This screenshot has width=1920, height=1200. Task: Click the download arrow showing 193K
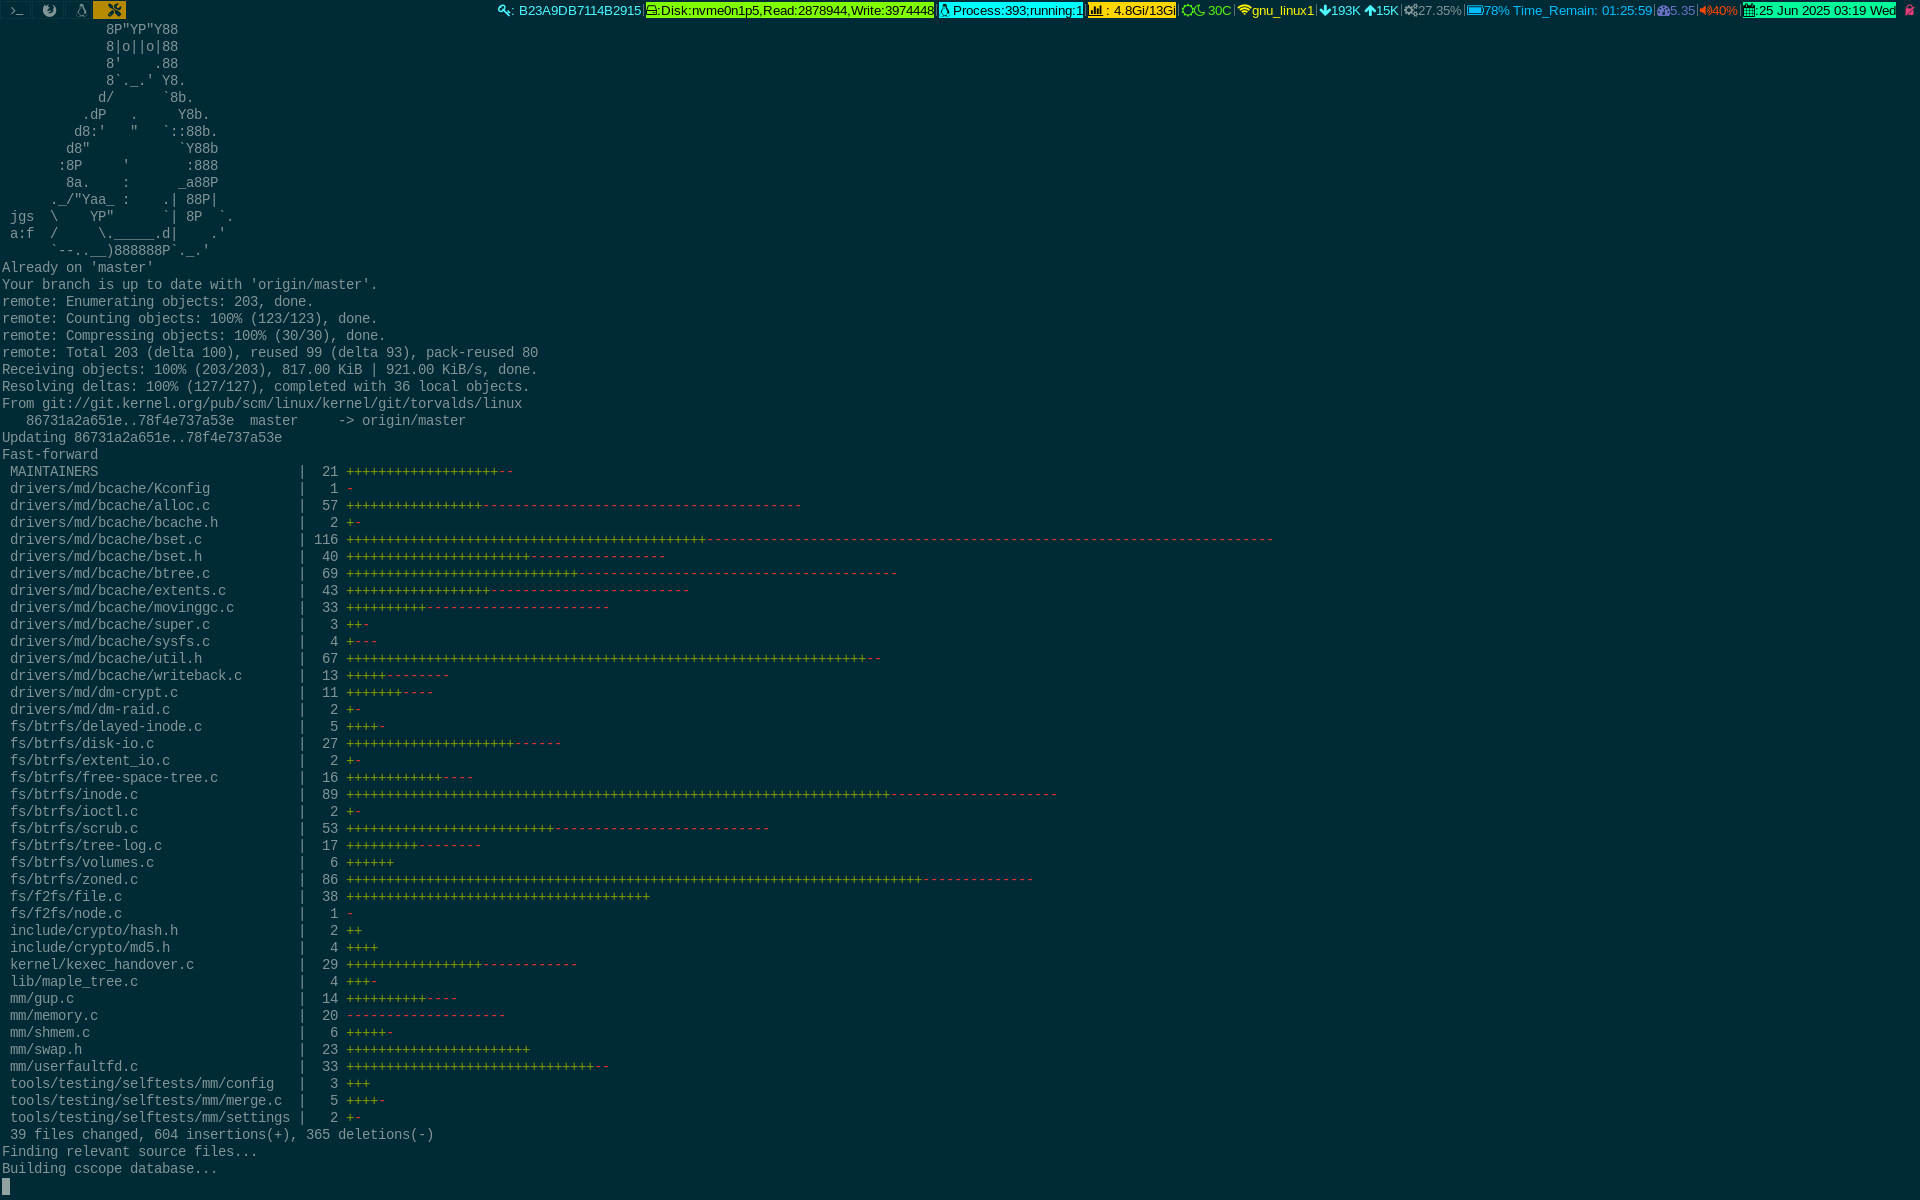(1325, 11)
